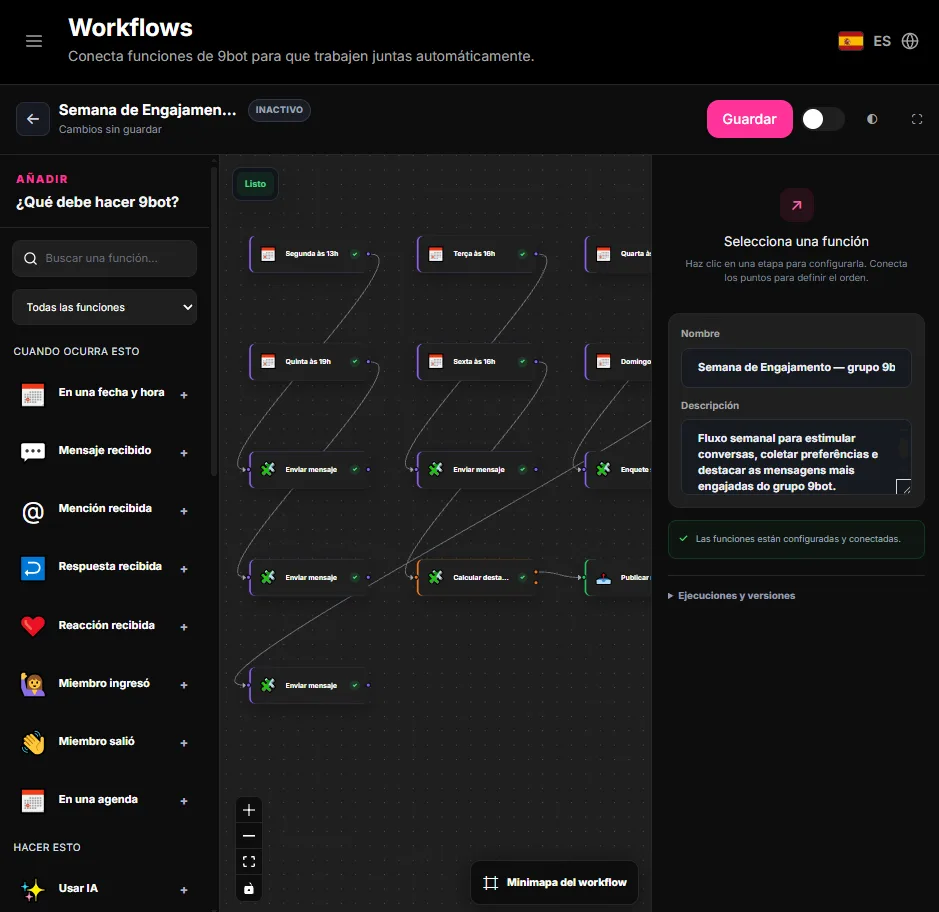
Task: Click the 'Listo' status badge
Action: point(255,184)
